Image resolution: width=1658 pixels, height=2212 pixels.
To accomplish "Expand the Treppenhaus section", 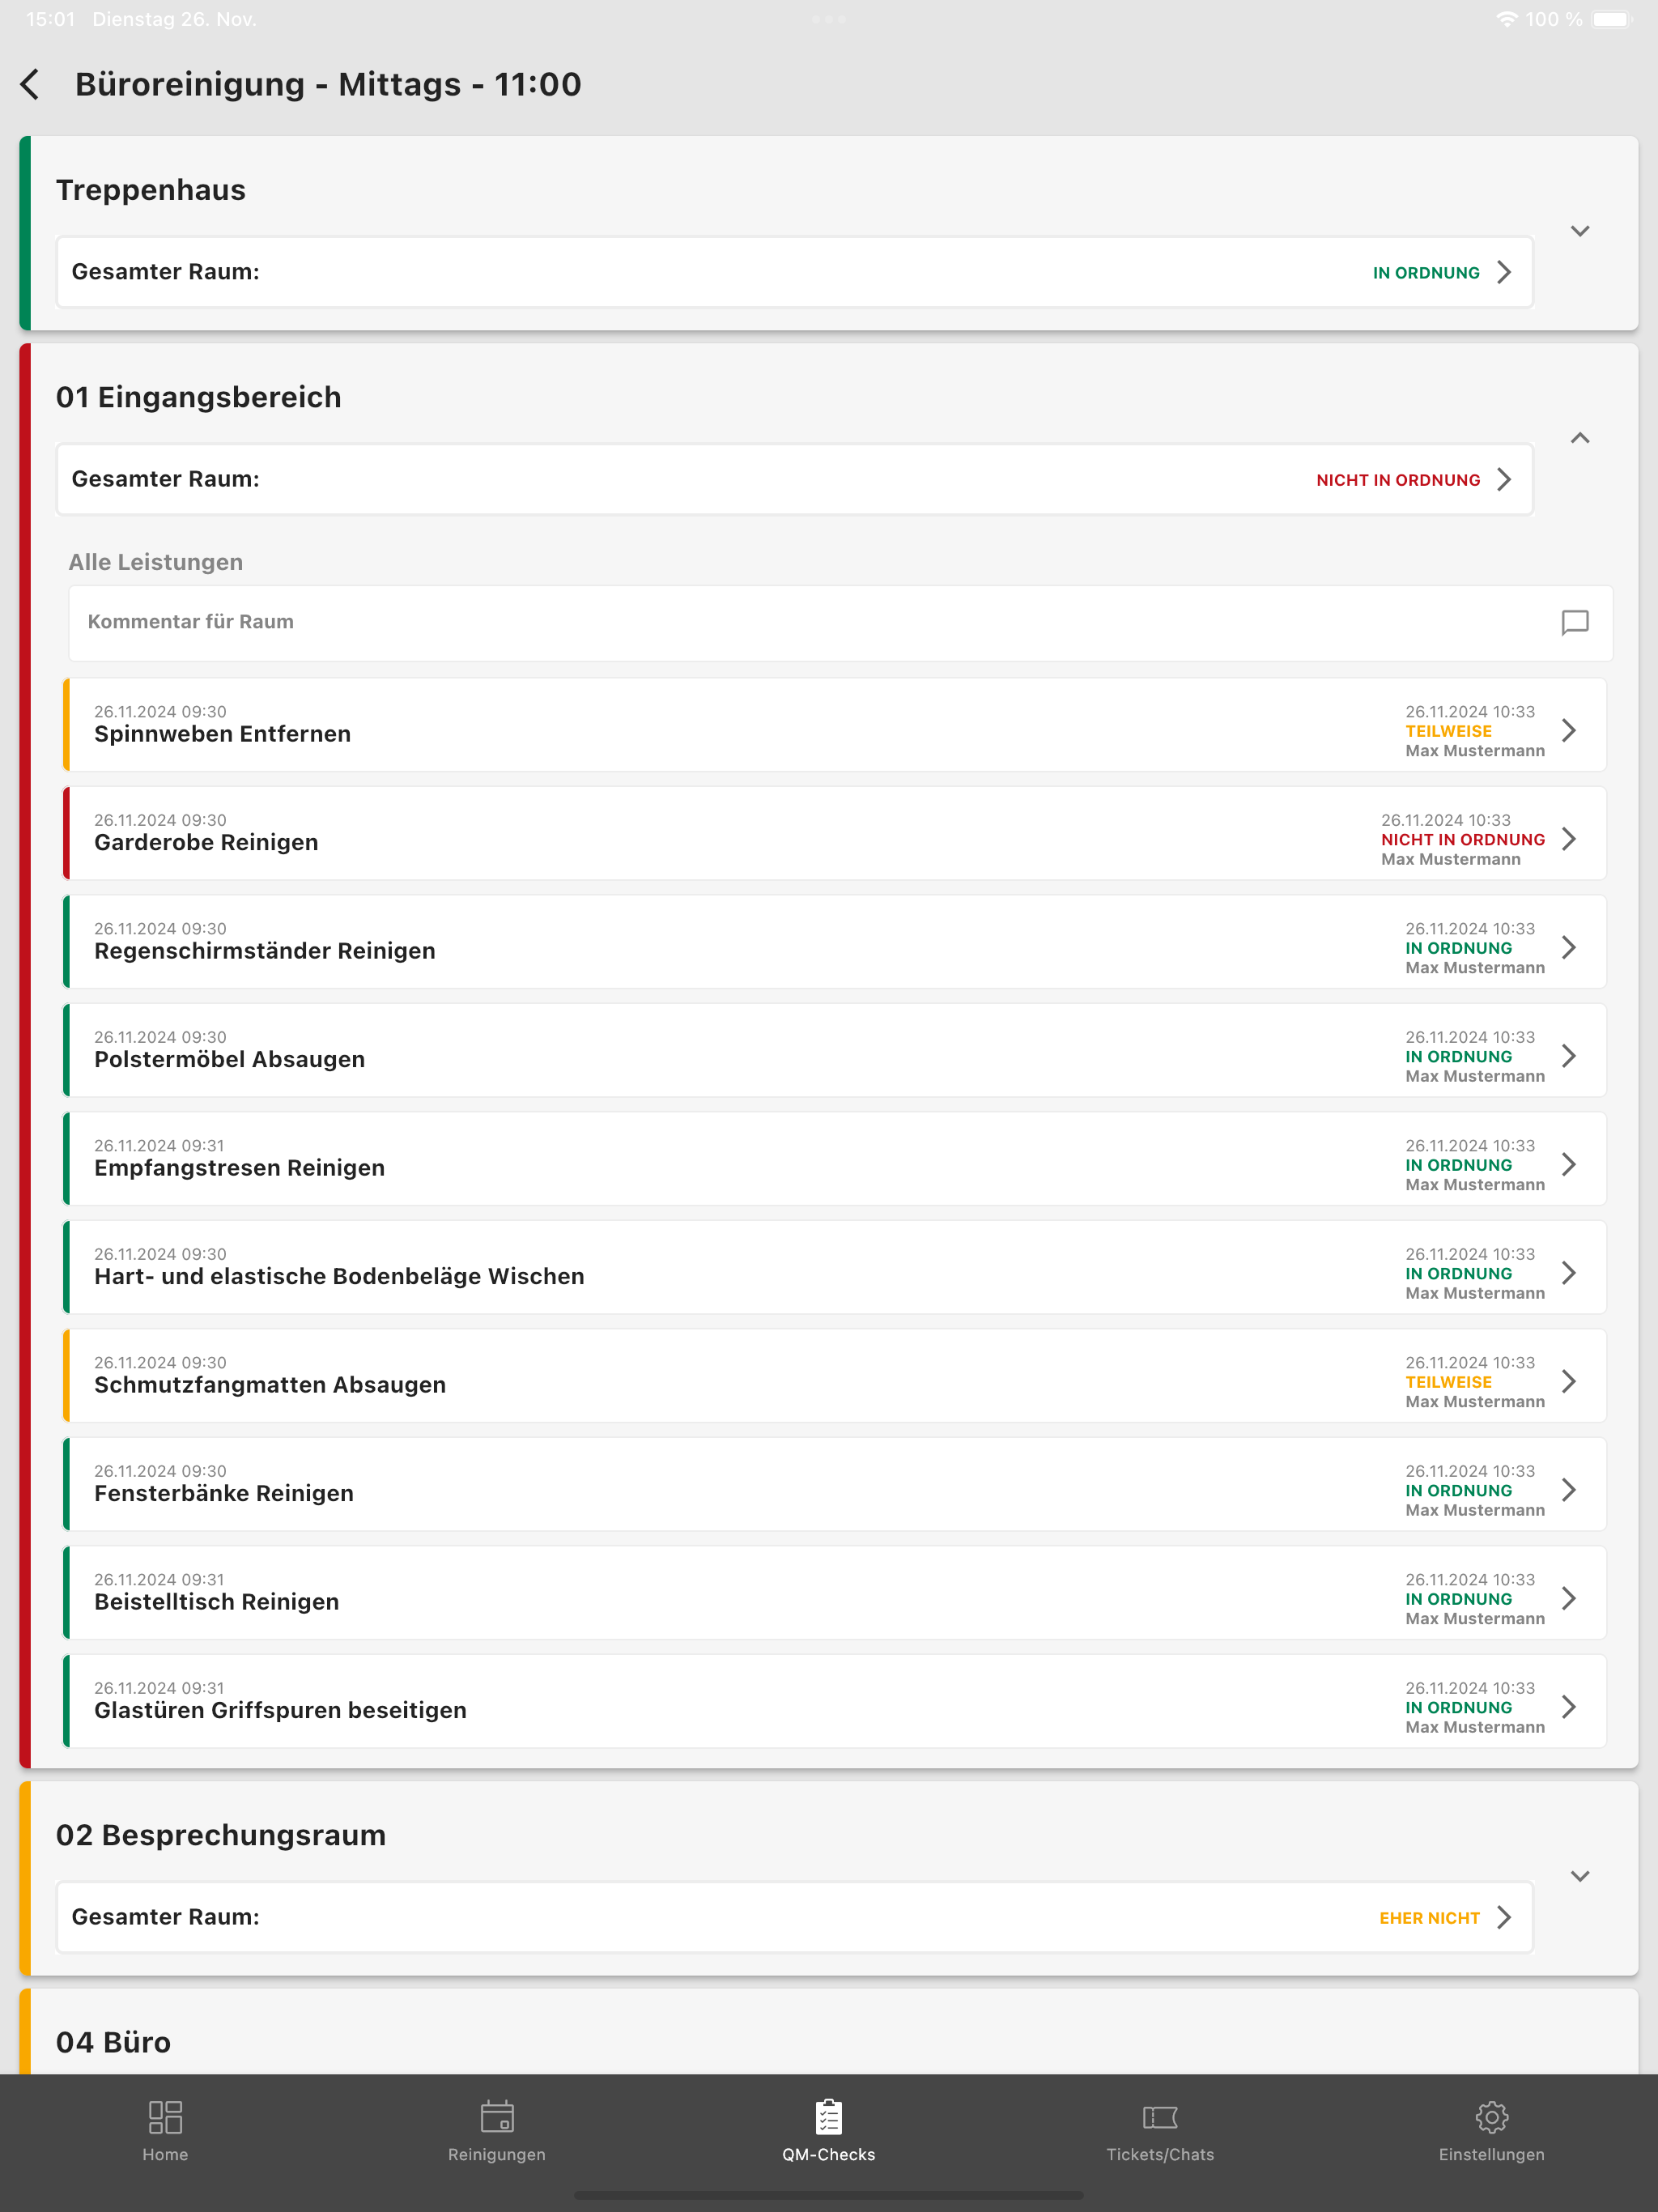I will coord(1580,231).
